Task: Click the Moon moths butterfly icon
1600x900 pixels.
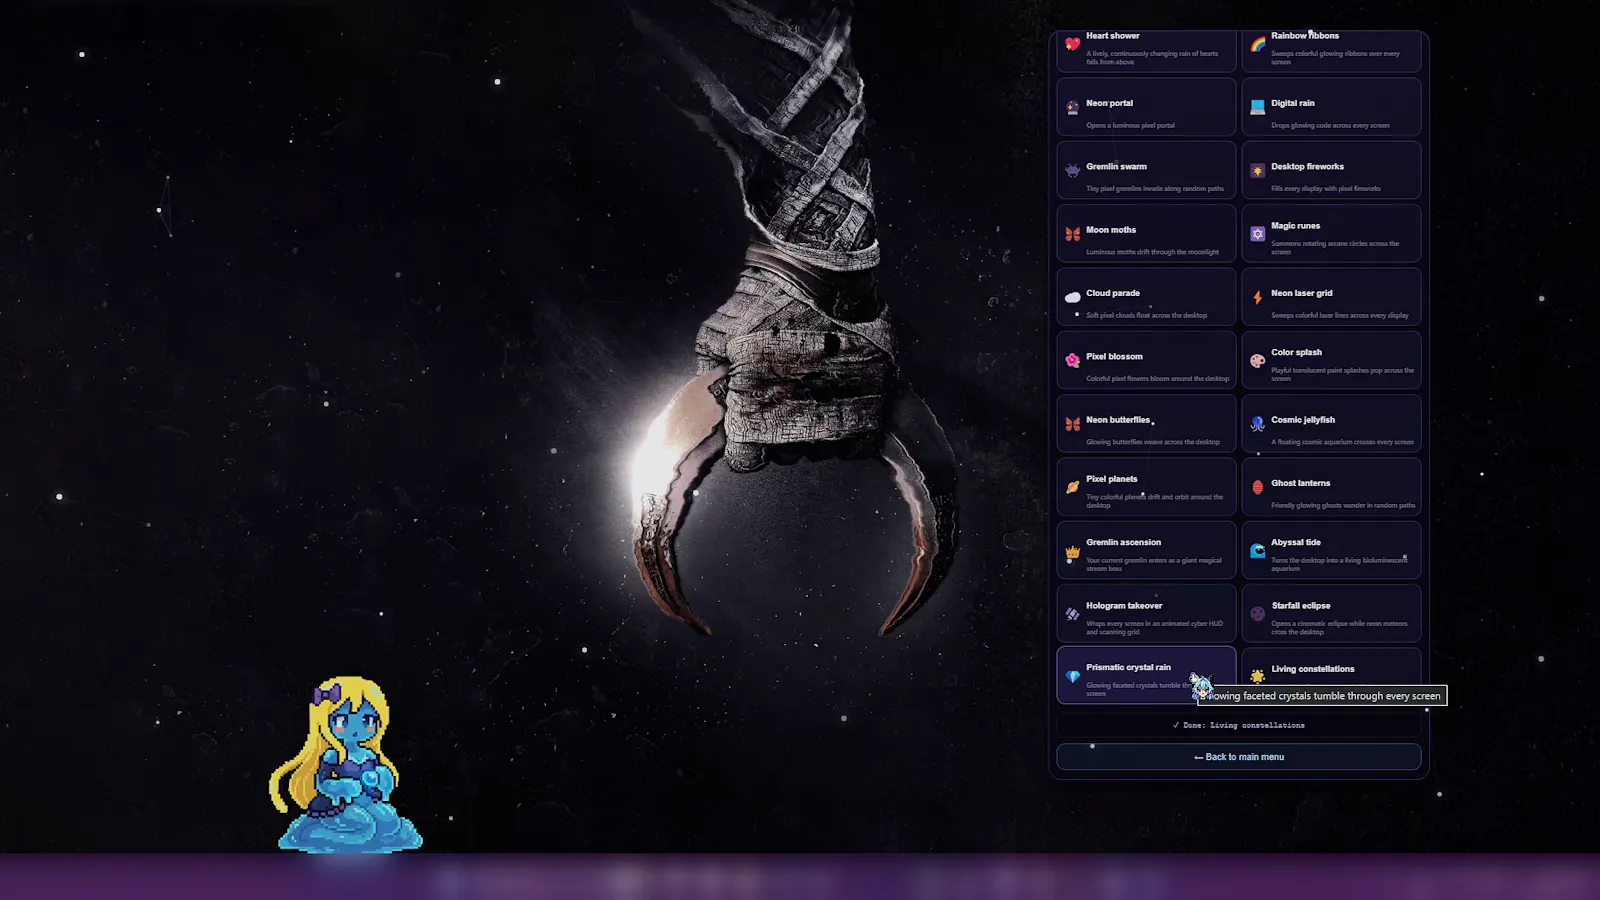Action: [x=1072, y=234]
